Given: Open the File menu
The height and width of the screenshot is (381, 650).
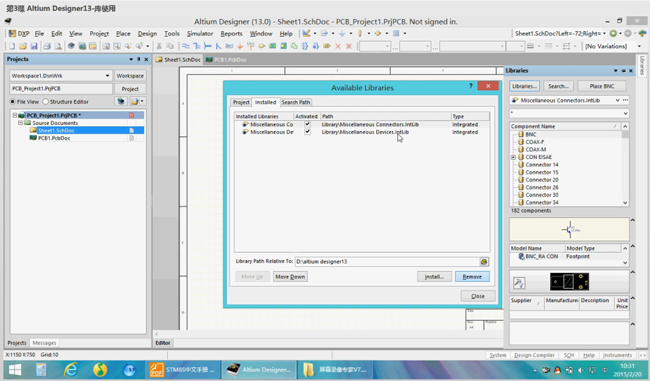Looking at the screenshot, I should coord(39,34).
